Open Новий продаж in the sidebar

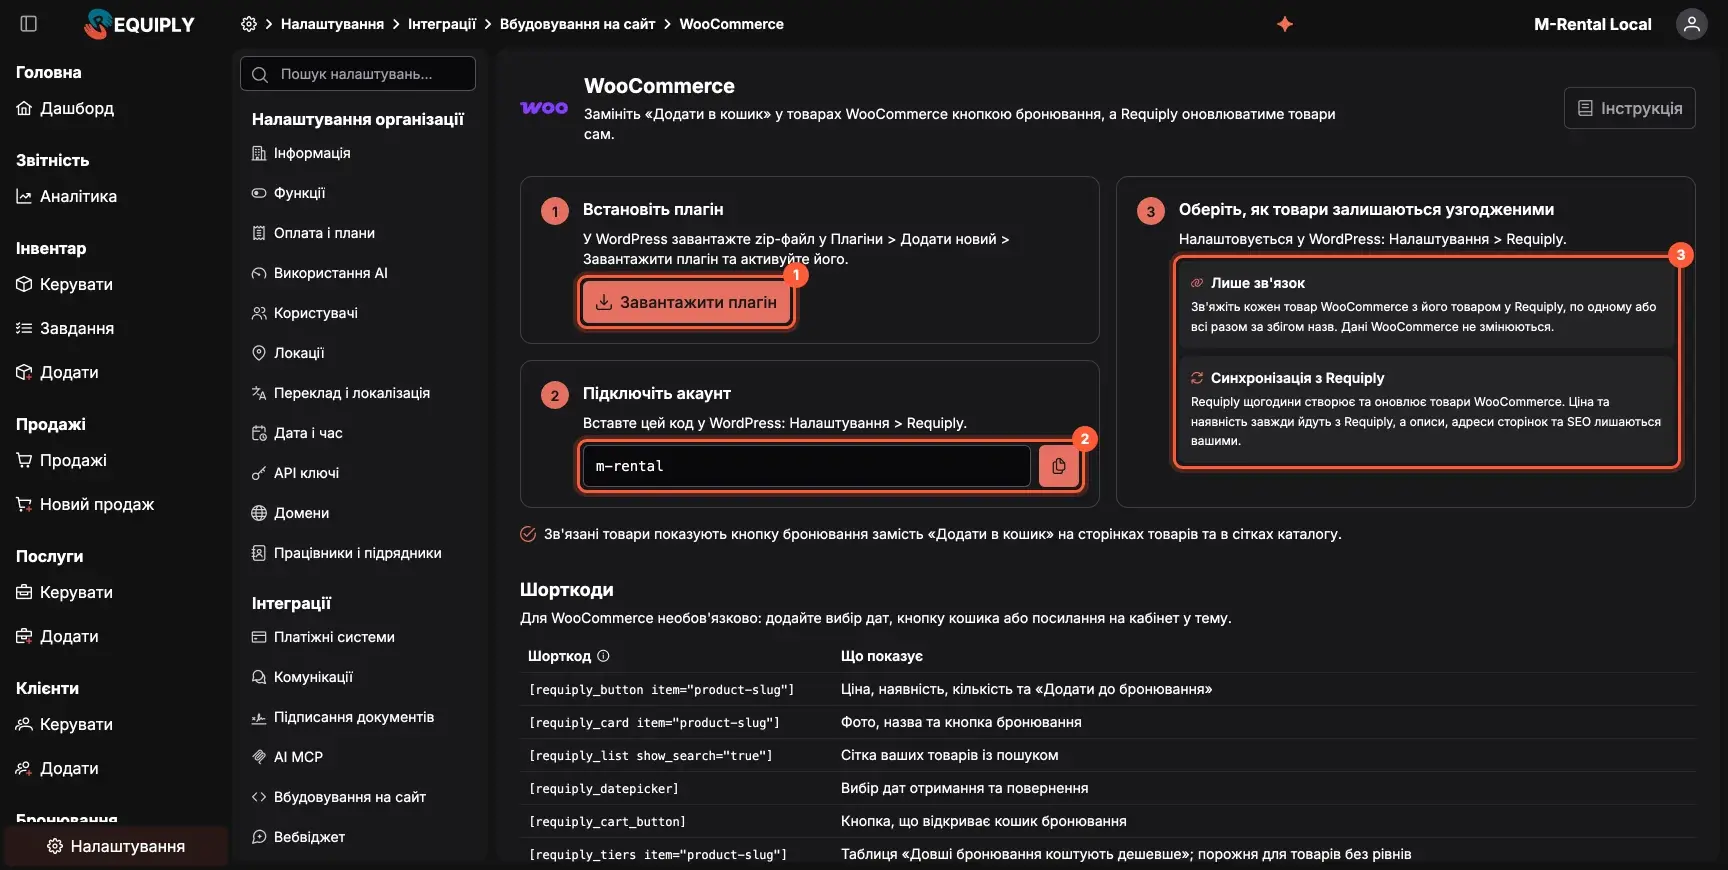[85, 504]
